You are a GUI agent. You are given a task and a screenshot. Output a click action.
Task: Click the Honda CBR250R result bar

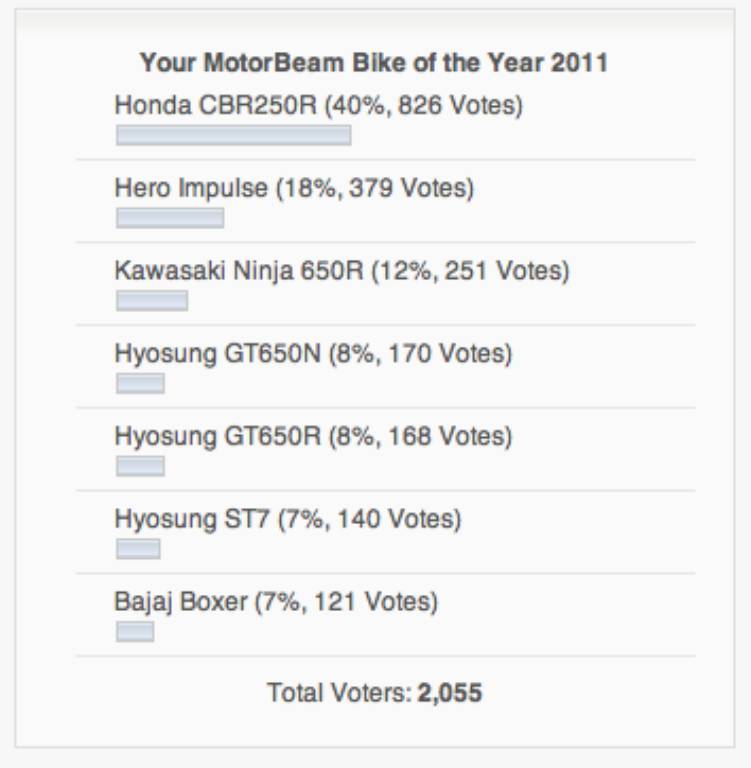[233, 135]
